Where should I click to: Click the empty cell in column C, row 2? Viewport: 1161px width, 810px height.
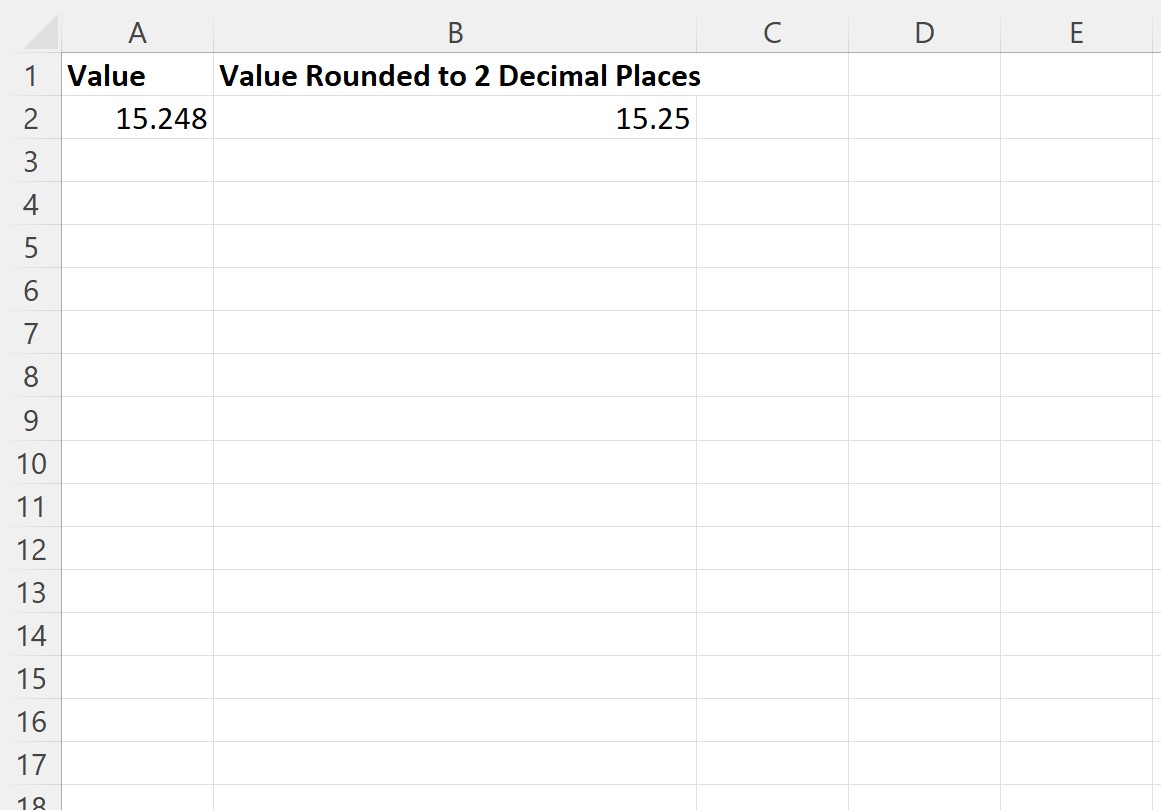pyautogui.click(x=771, y=118)
